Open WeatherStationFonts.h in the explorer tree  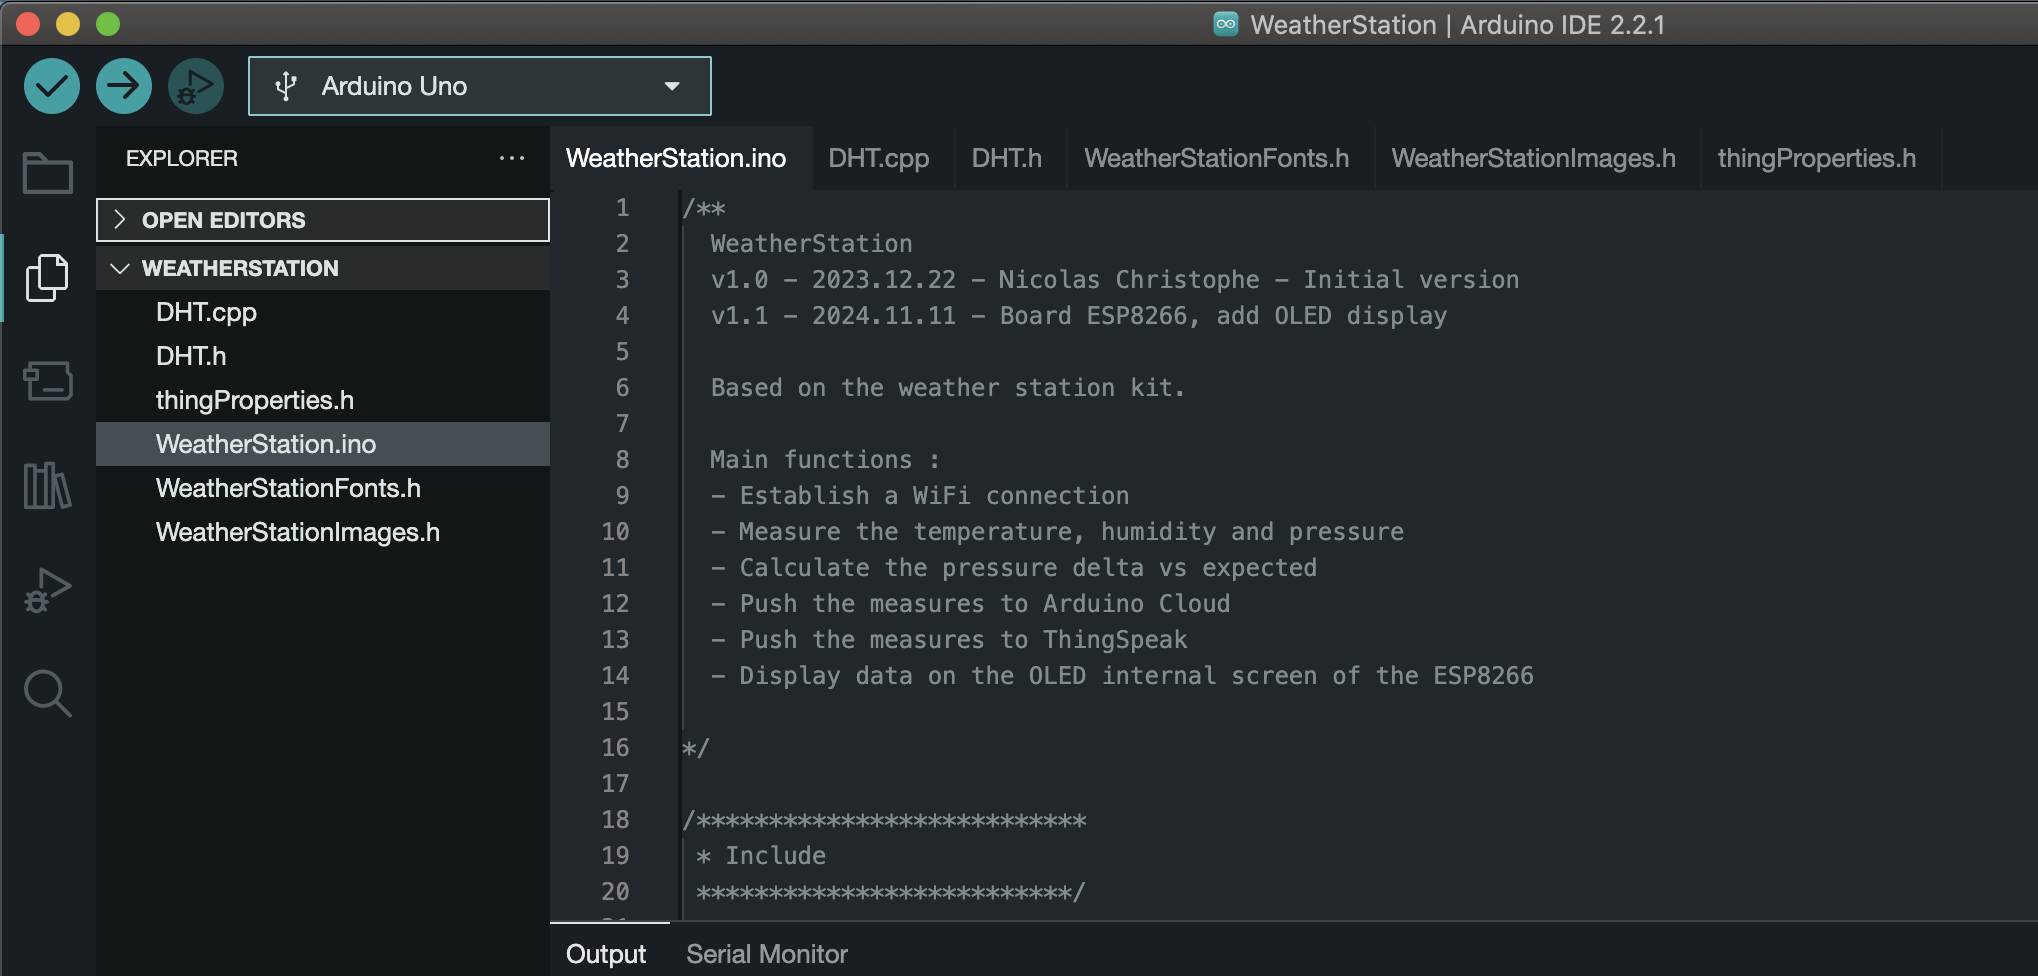coord(323,488)
